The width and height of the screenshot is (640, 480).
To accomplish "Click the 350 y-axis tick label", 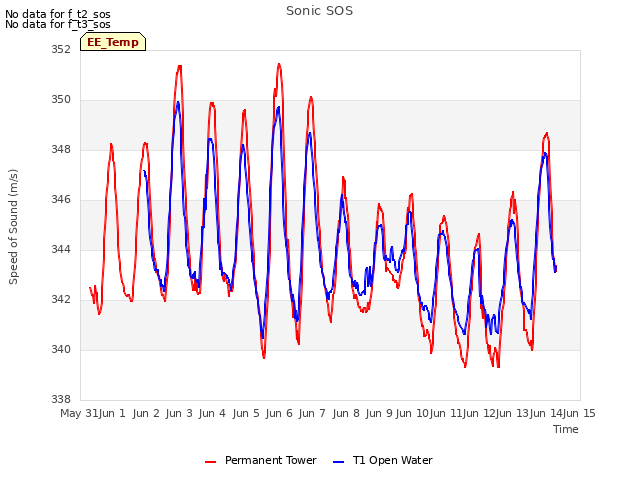I will point(61,100).
